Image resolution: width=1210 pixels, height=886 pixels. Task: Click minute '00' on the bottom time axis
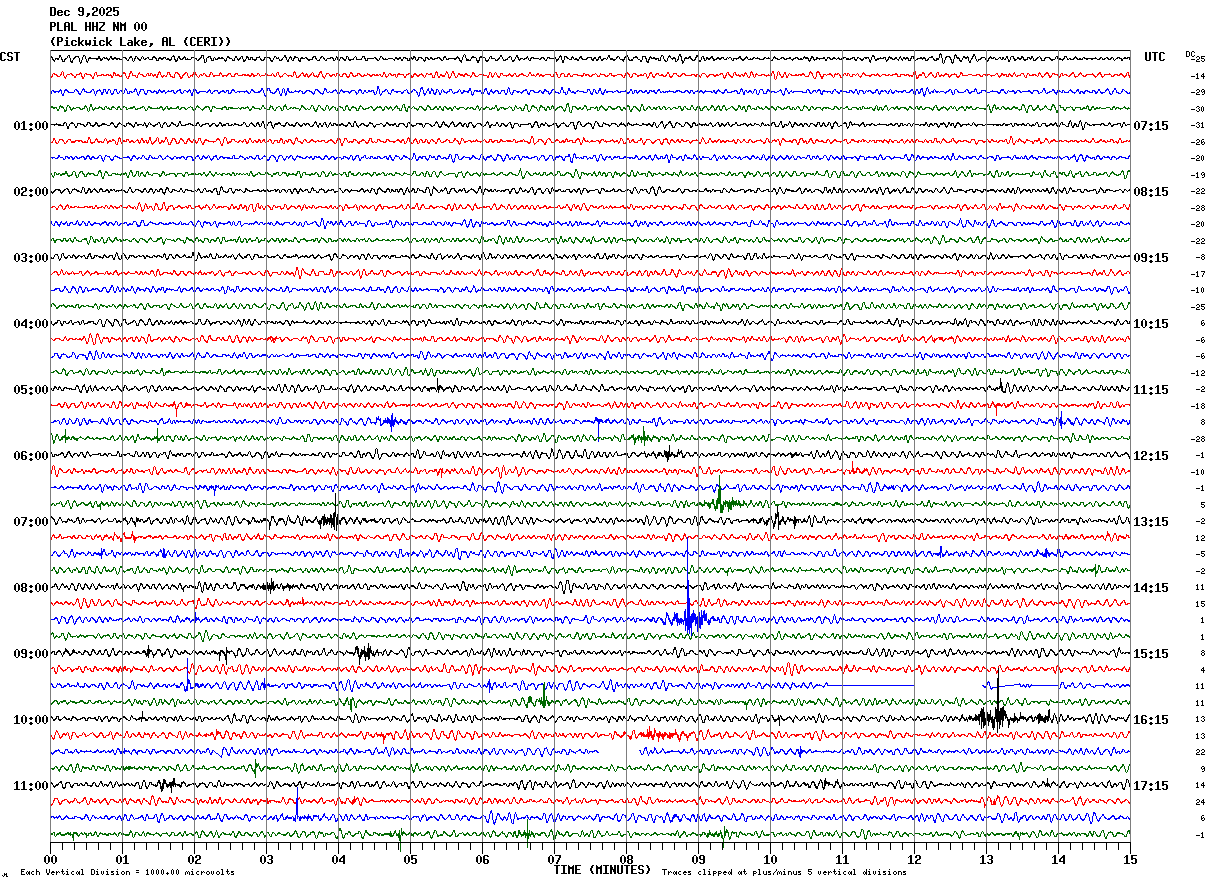pos(50,859)
